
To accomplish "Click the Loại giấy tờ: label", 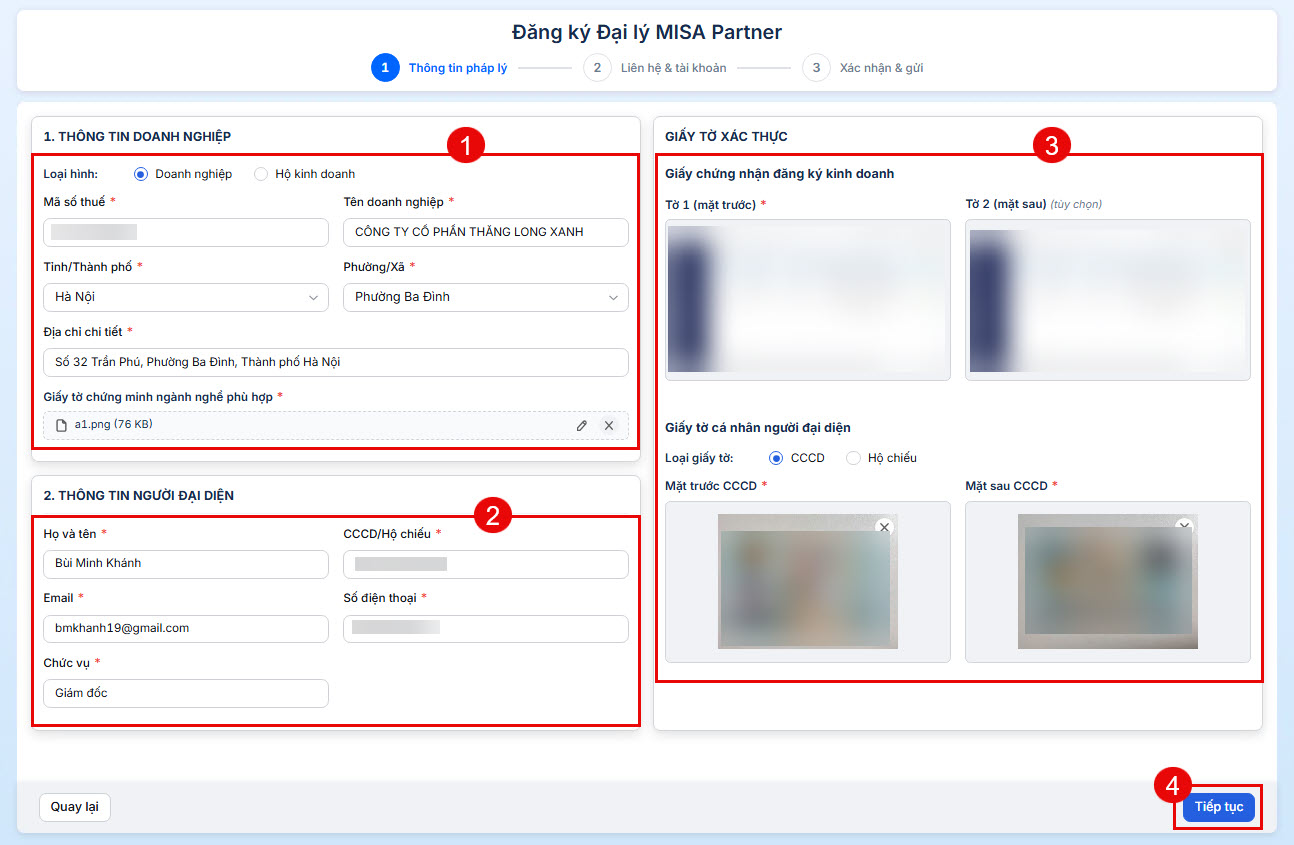I will 699,458.
